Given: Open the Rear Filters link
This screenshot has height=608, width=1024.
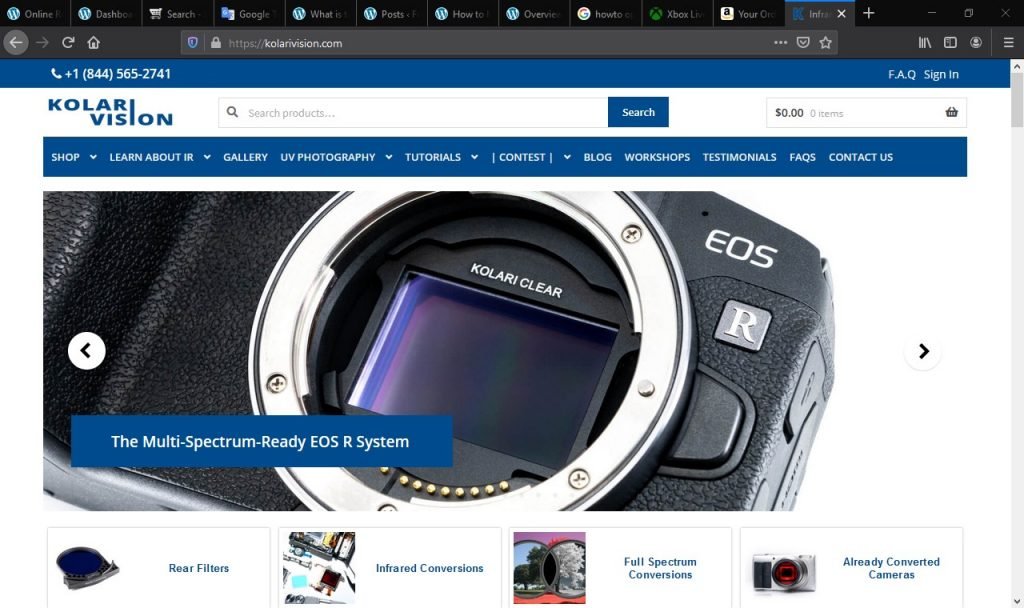Looking at the screenshot, I should click(199, 568).
